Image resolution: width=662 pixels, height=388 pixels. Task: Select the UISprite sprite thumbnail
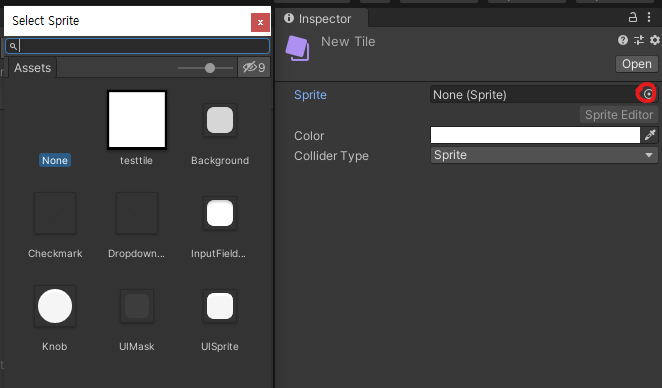point(220,306)
